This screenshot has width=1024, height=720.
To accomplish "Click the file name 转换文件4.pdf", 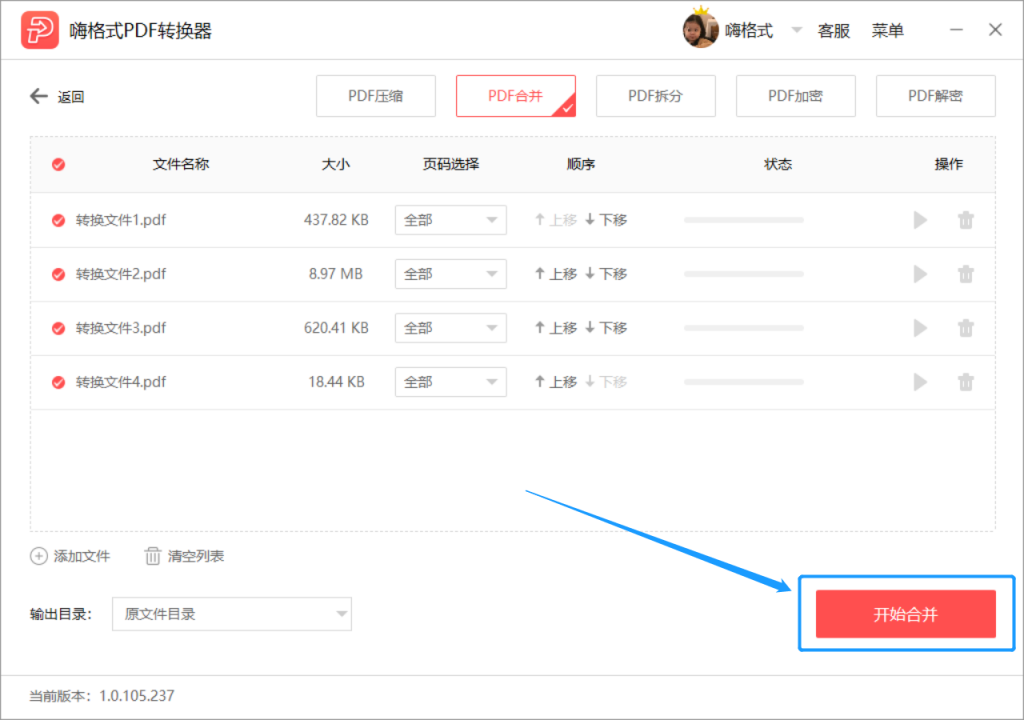I will pyautogui.click(x=121, y=382).
